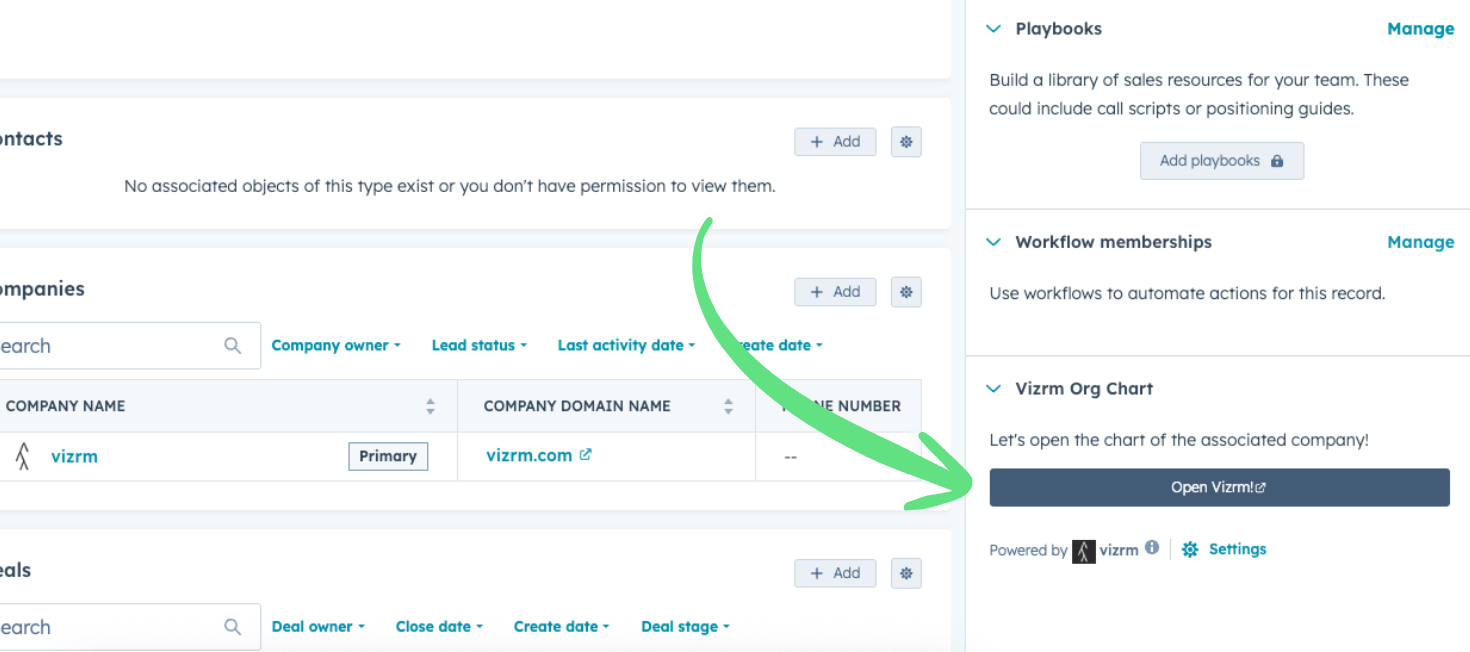Screen dimensions: 1470x652
Task: Open Settings link in Vizrm card
Action: point(1237,549)
